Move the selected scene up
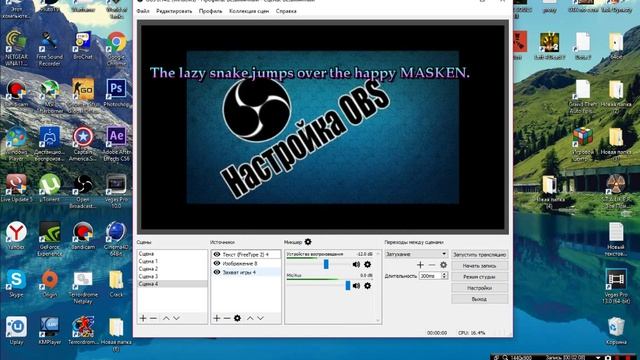 pos(166,318)
